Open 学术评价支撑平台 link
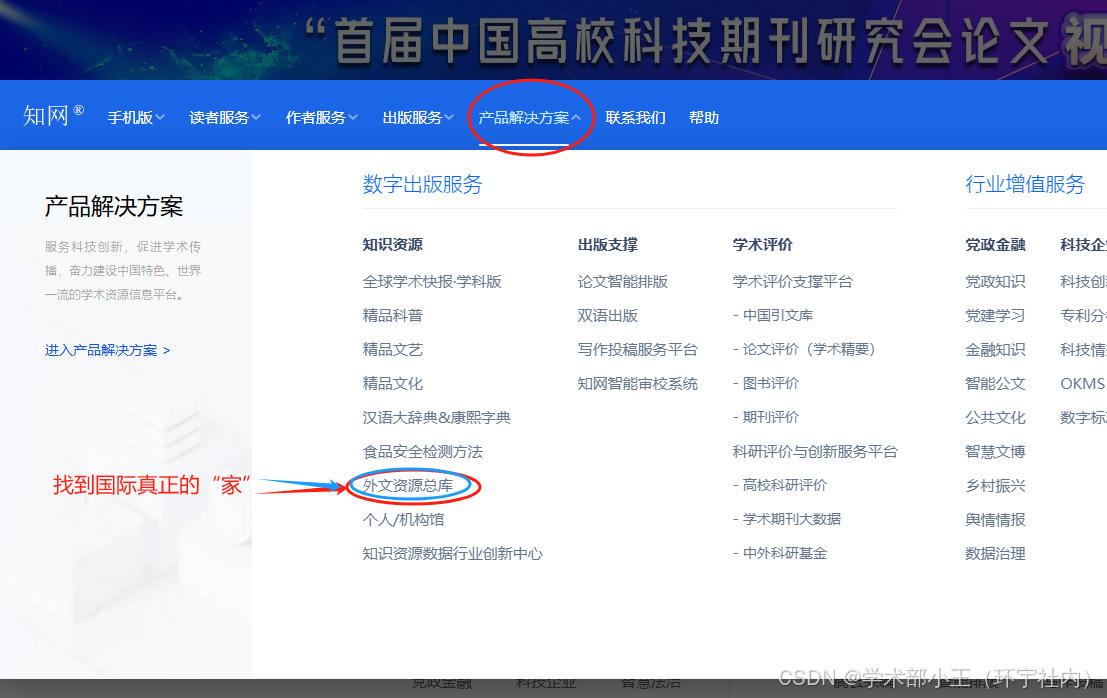Screen dimensions: 1107x698 coord(793,282)
